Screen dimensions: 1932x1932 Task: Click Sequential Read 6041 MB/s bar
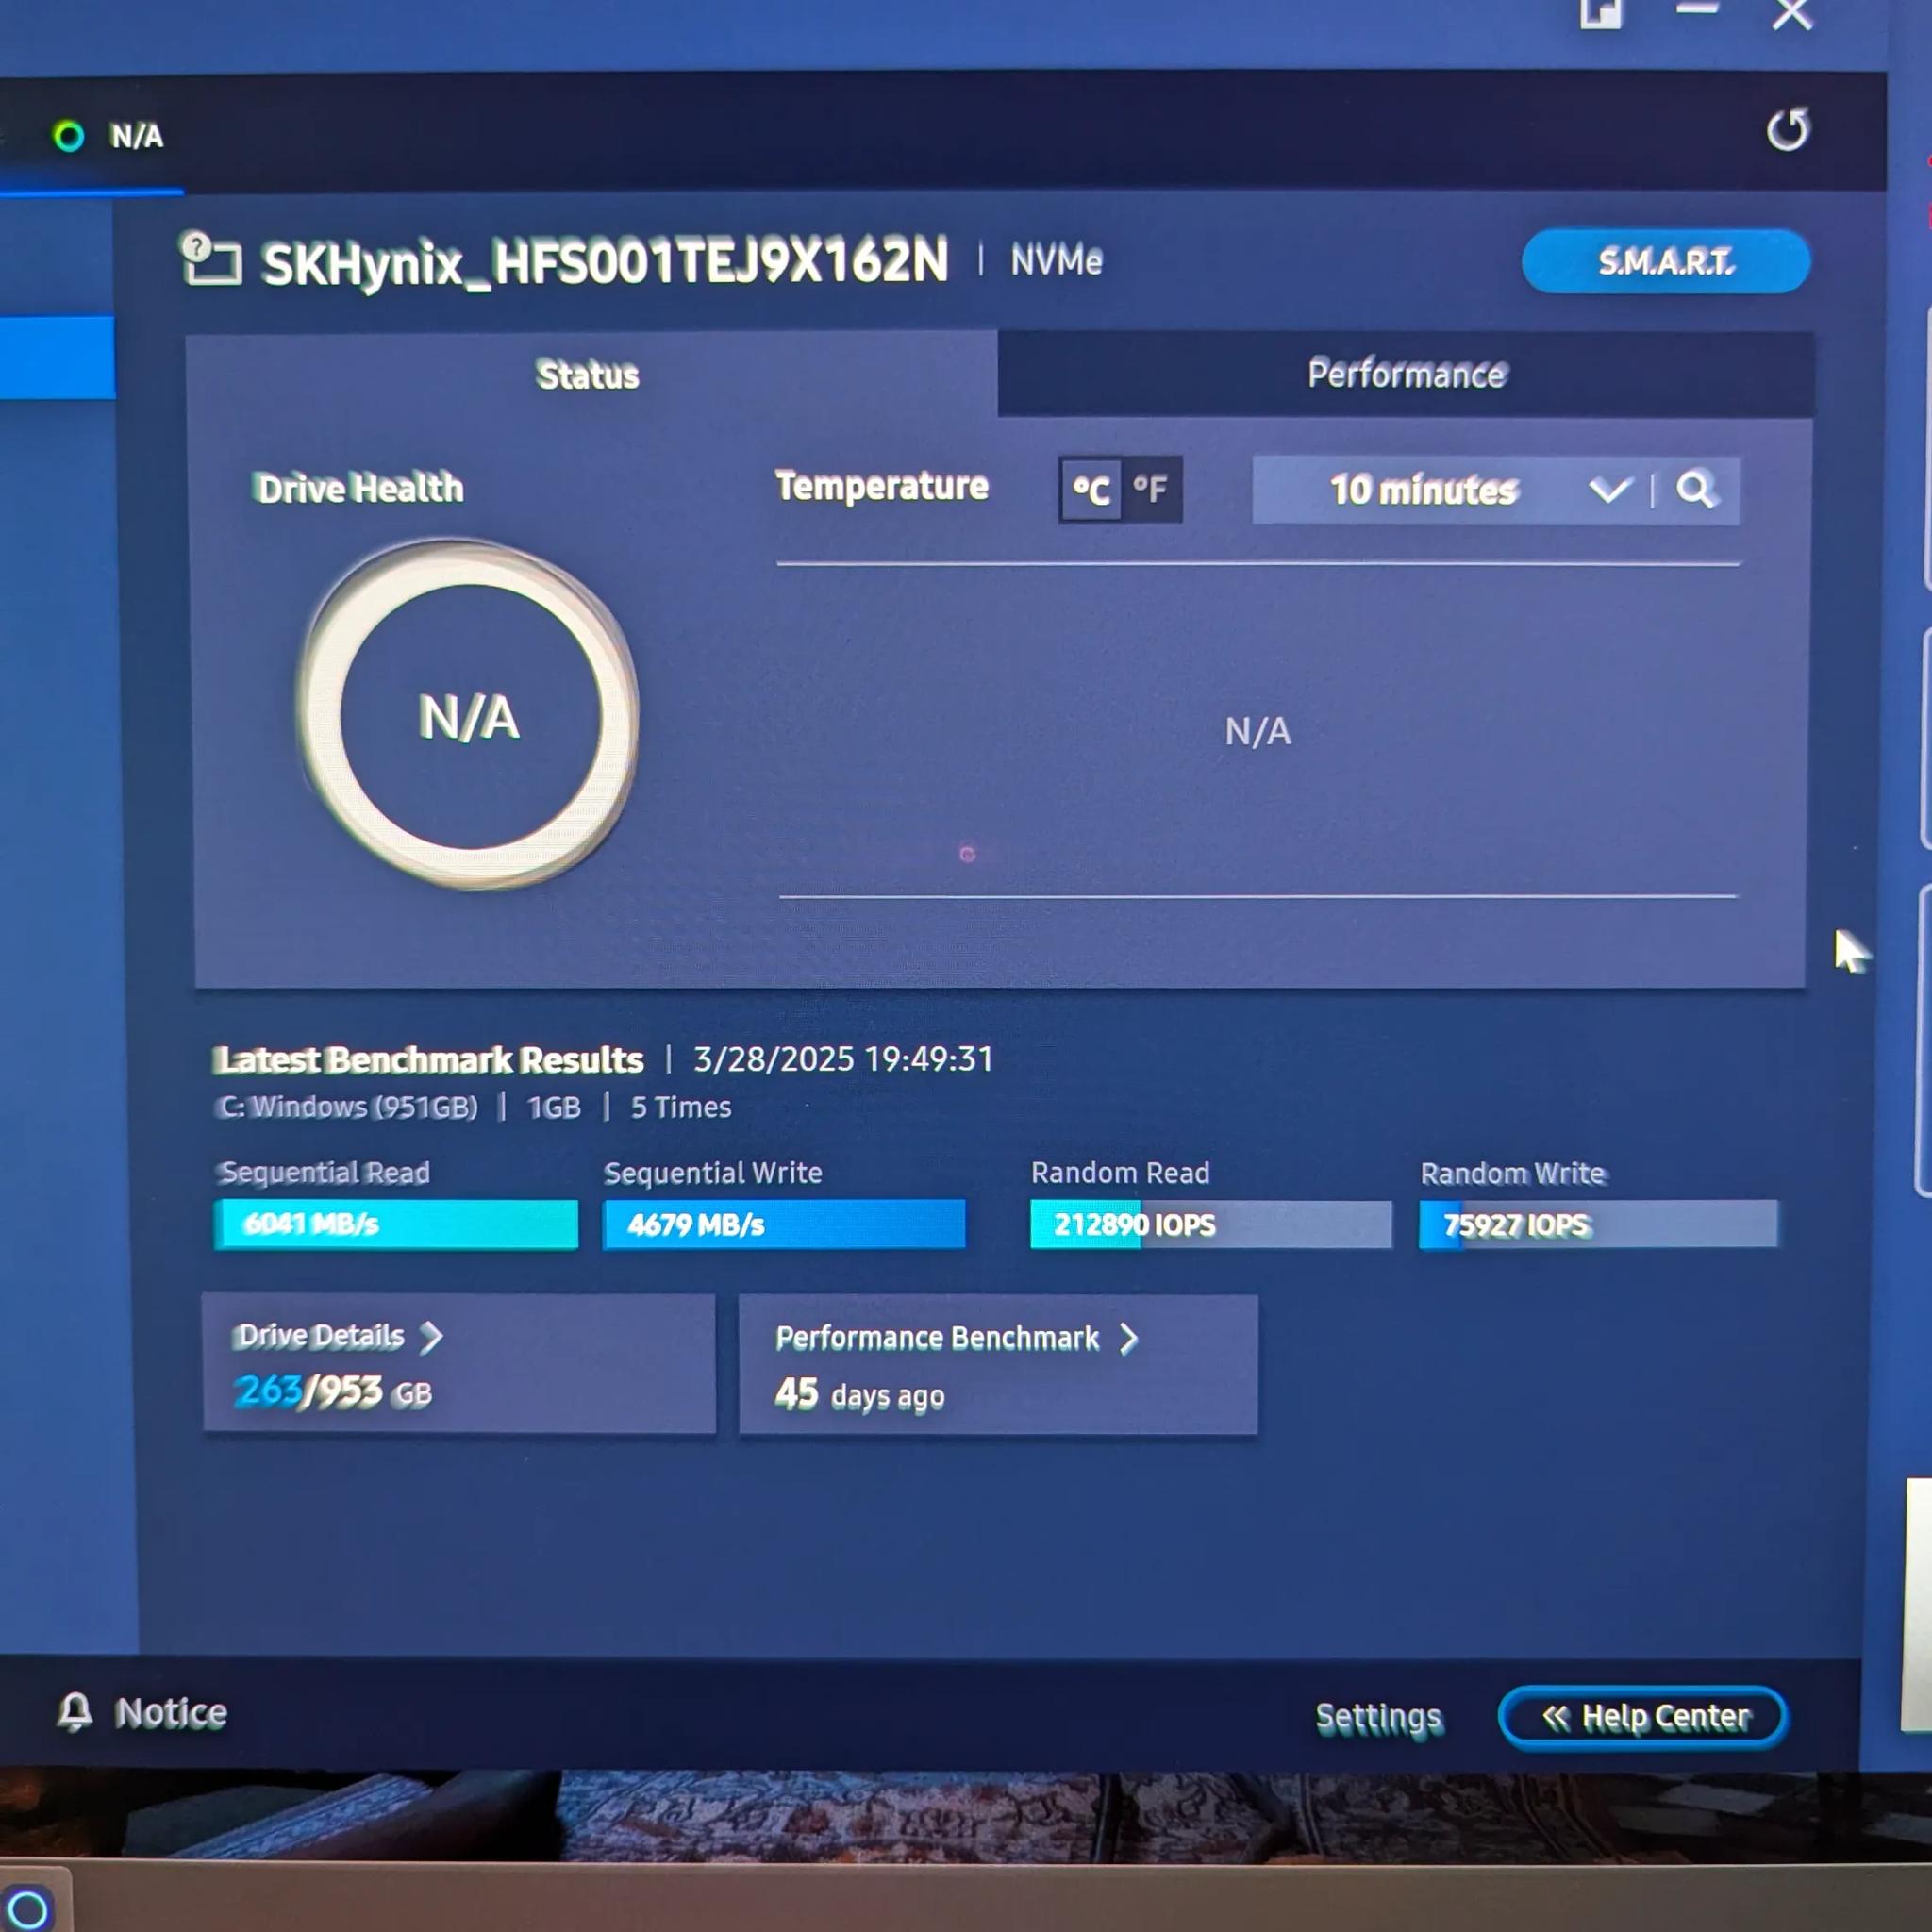coord(396,1224)
